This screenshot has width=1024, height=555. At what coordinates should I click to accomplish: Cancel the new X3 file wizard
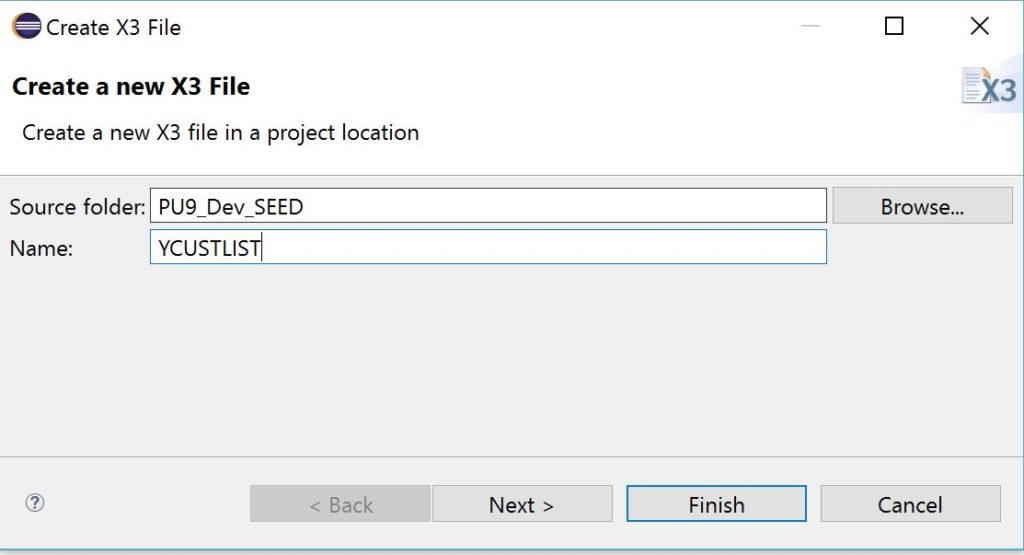click(910, 505)
